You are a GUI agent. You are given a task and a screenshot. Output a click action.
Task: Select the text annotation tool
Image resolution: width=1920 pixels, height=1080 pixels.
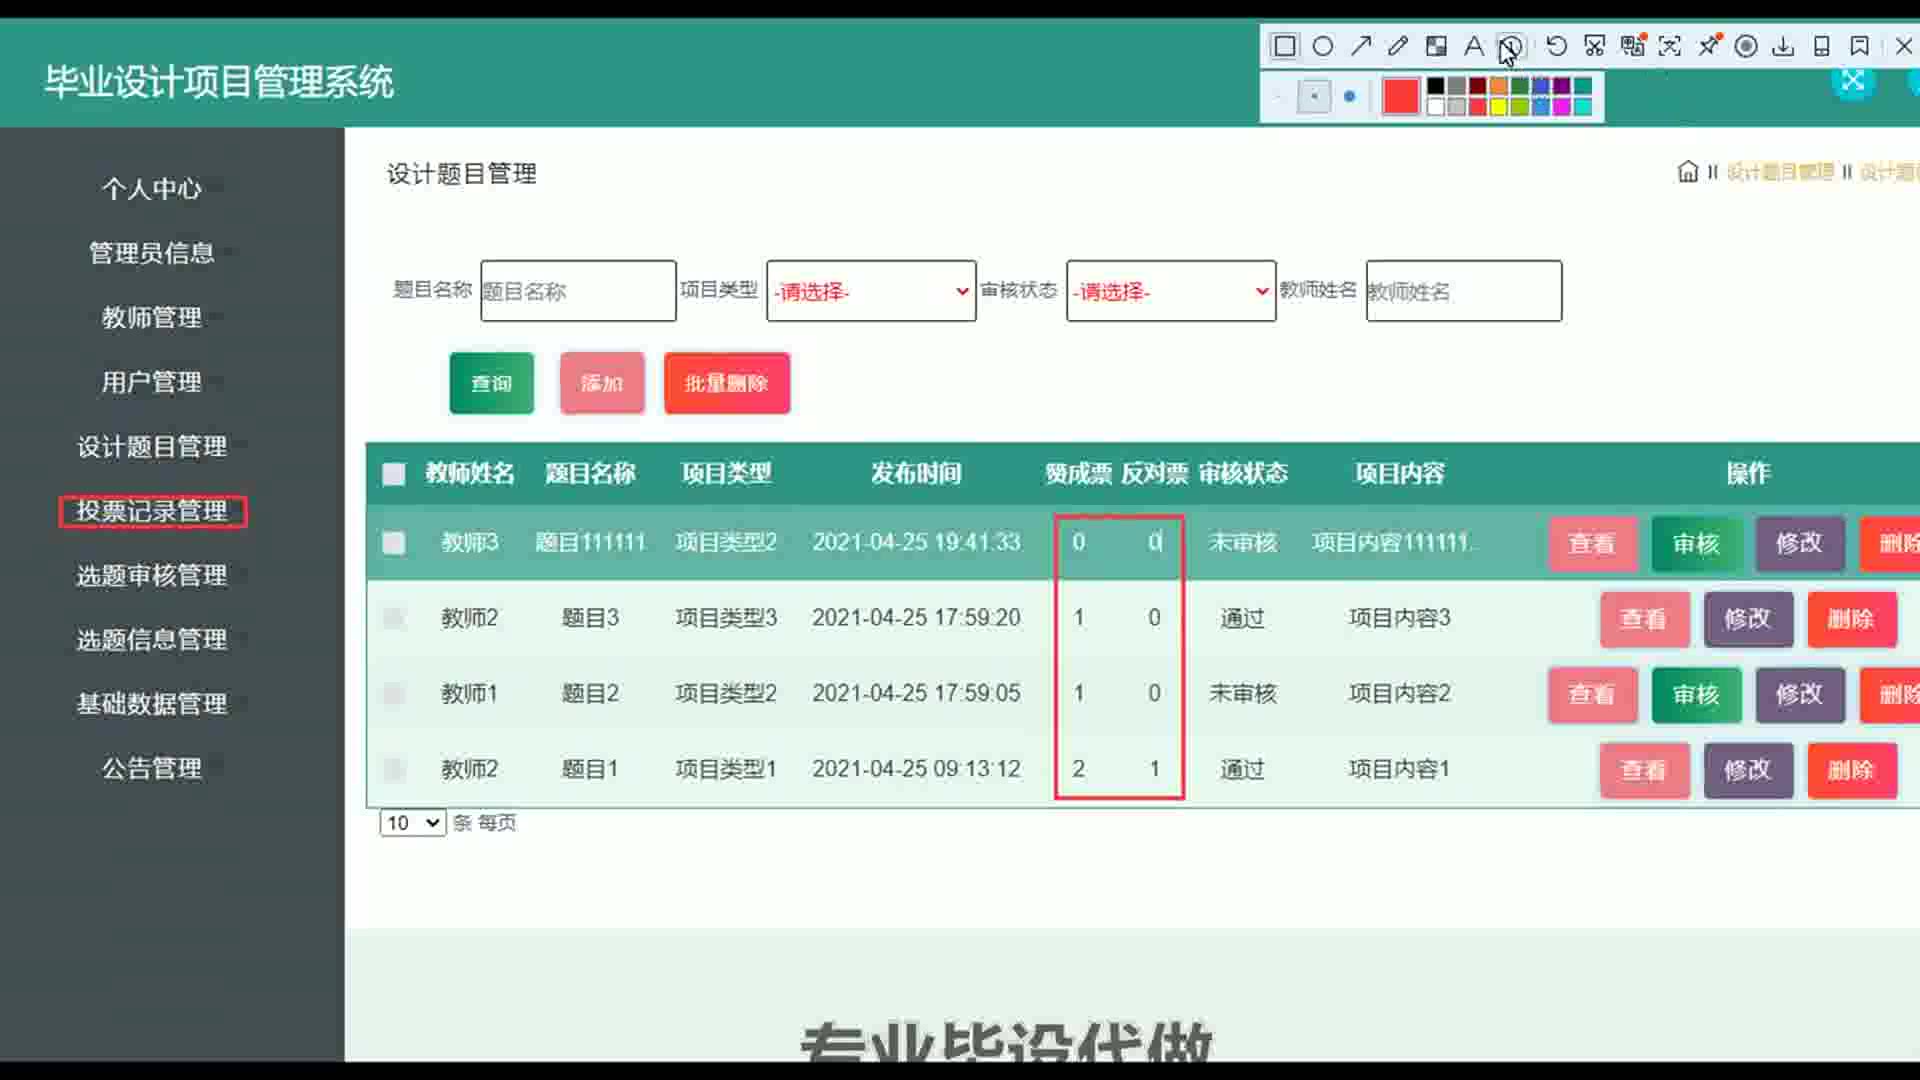1473,46
